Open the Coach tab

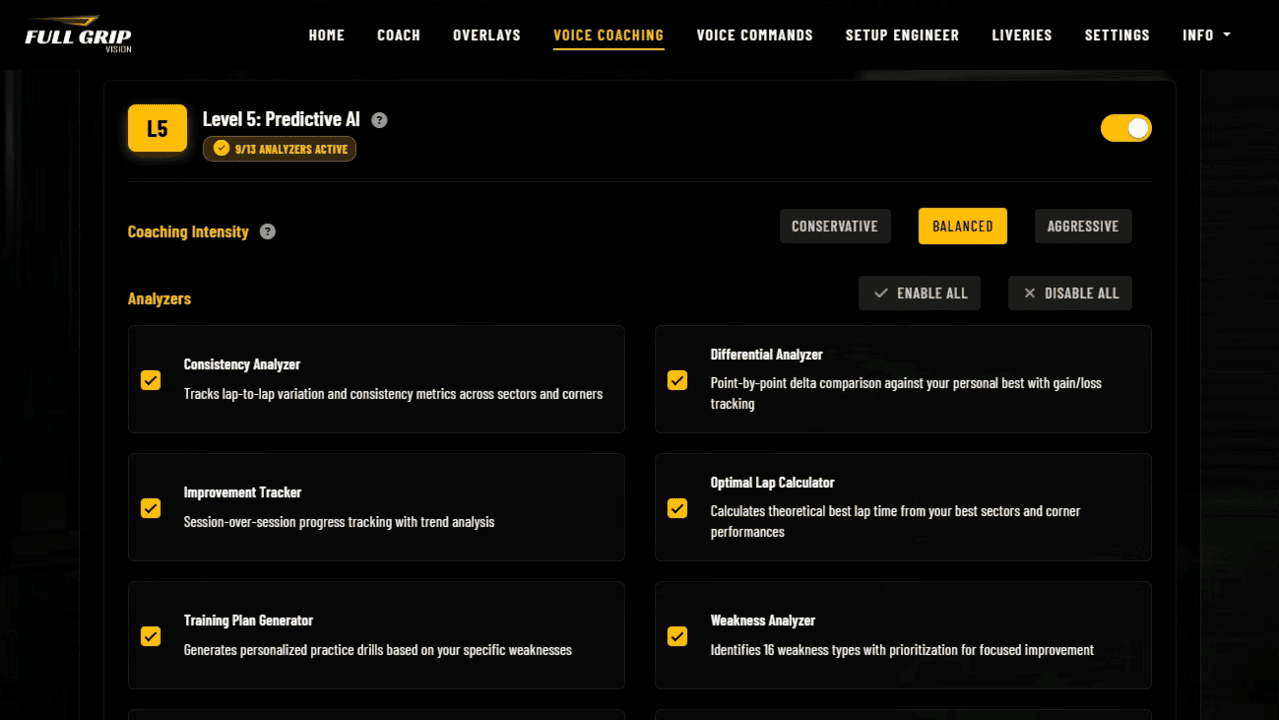pos(398,35)
